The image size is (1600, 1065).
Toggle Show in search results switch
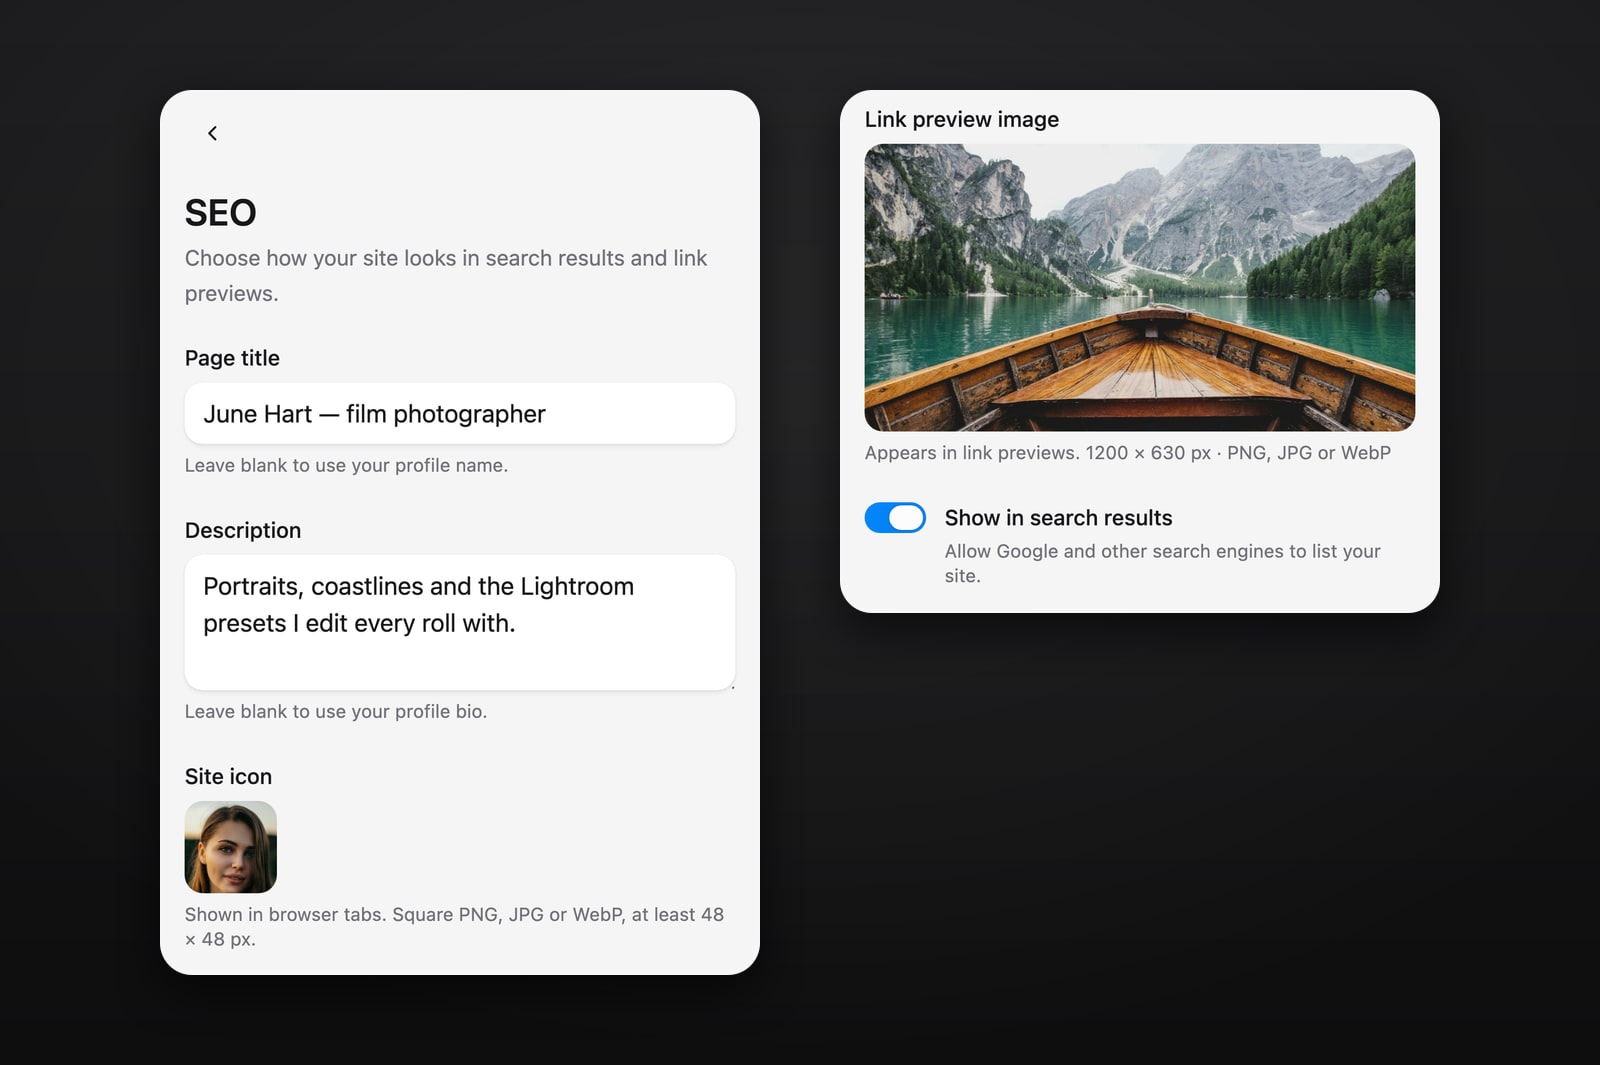(895, 518)
